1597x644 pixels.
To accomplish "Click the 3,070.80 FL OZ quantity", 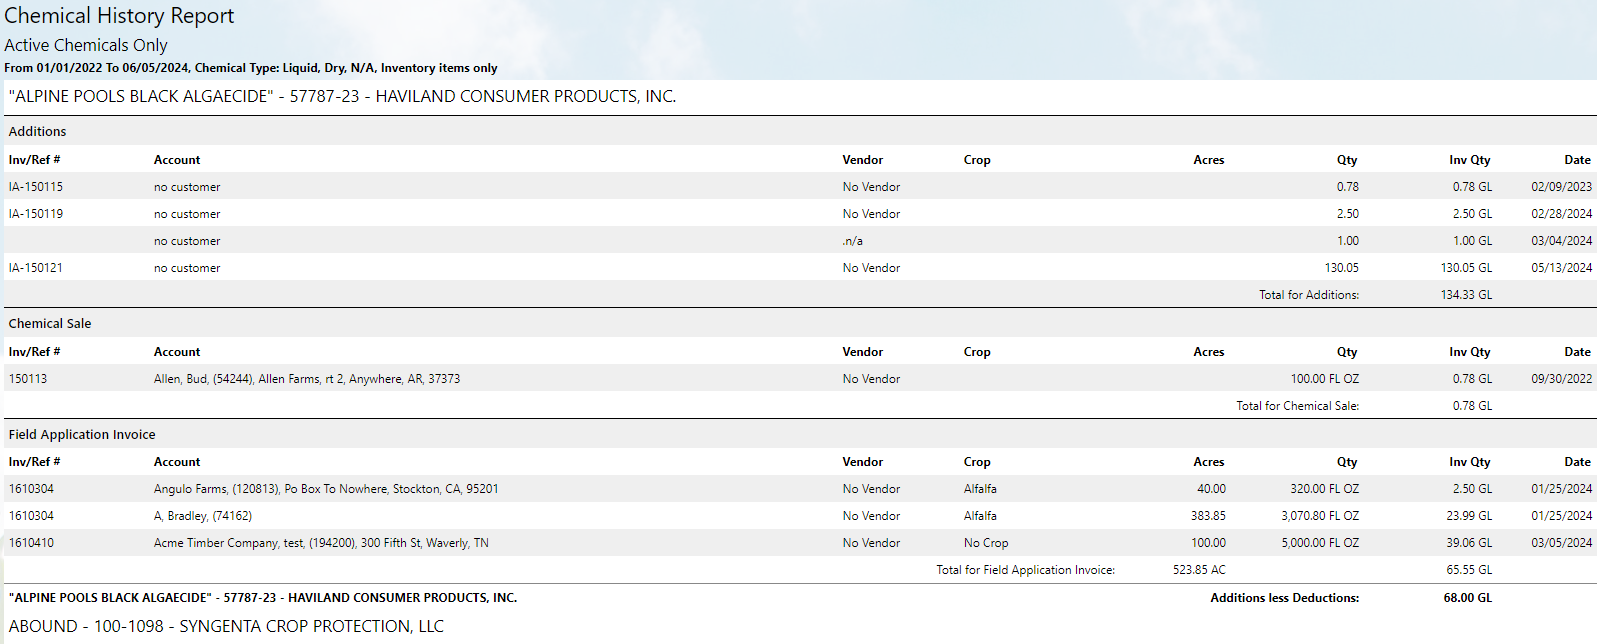I will pyautogui.click(x=1320, y=516).
